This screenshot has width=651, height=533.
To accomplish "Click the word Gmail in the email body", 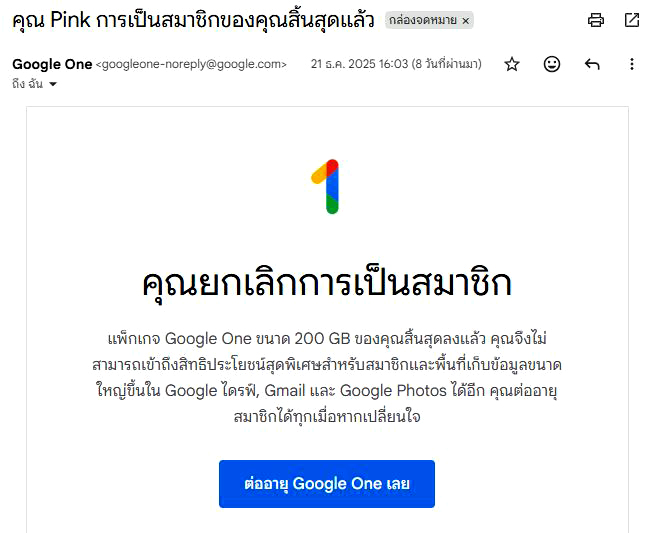I will (285, 390).
